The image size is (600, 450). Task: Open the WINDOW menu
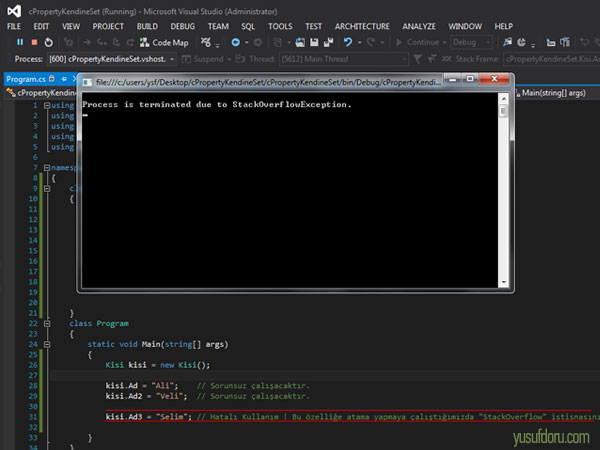tap(465, 26)
